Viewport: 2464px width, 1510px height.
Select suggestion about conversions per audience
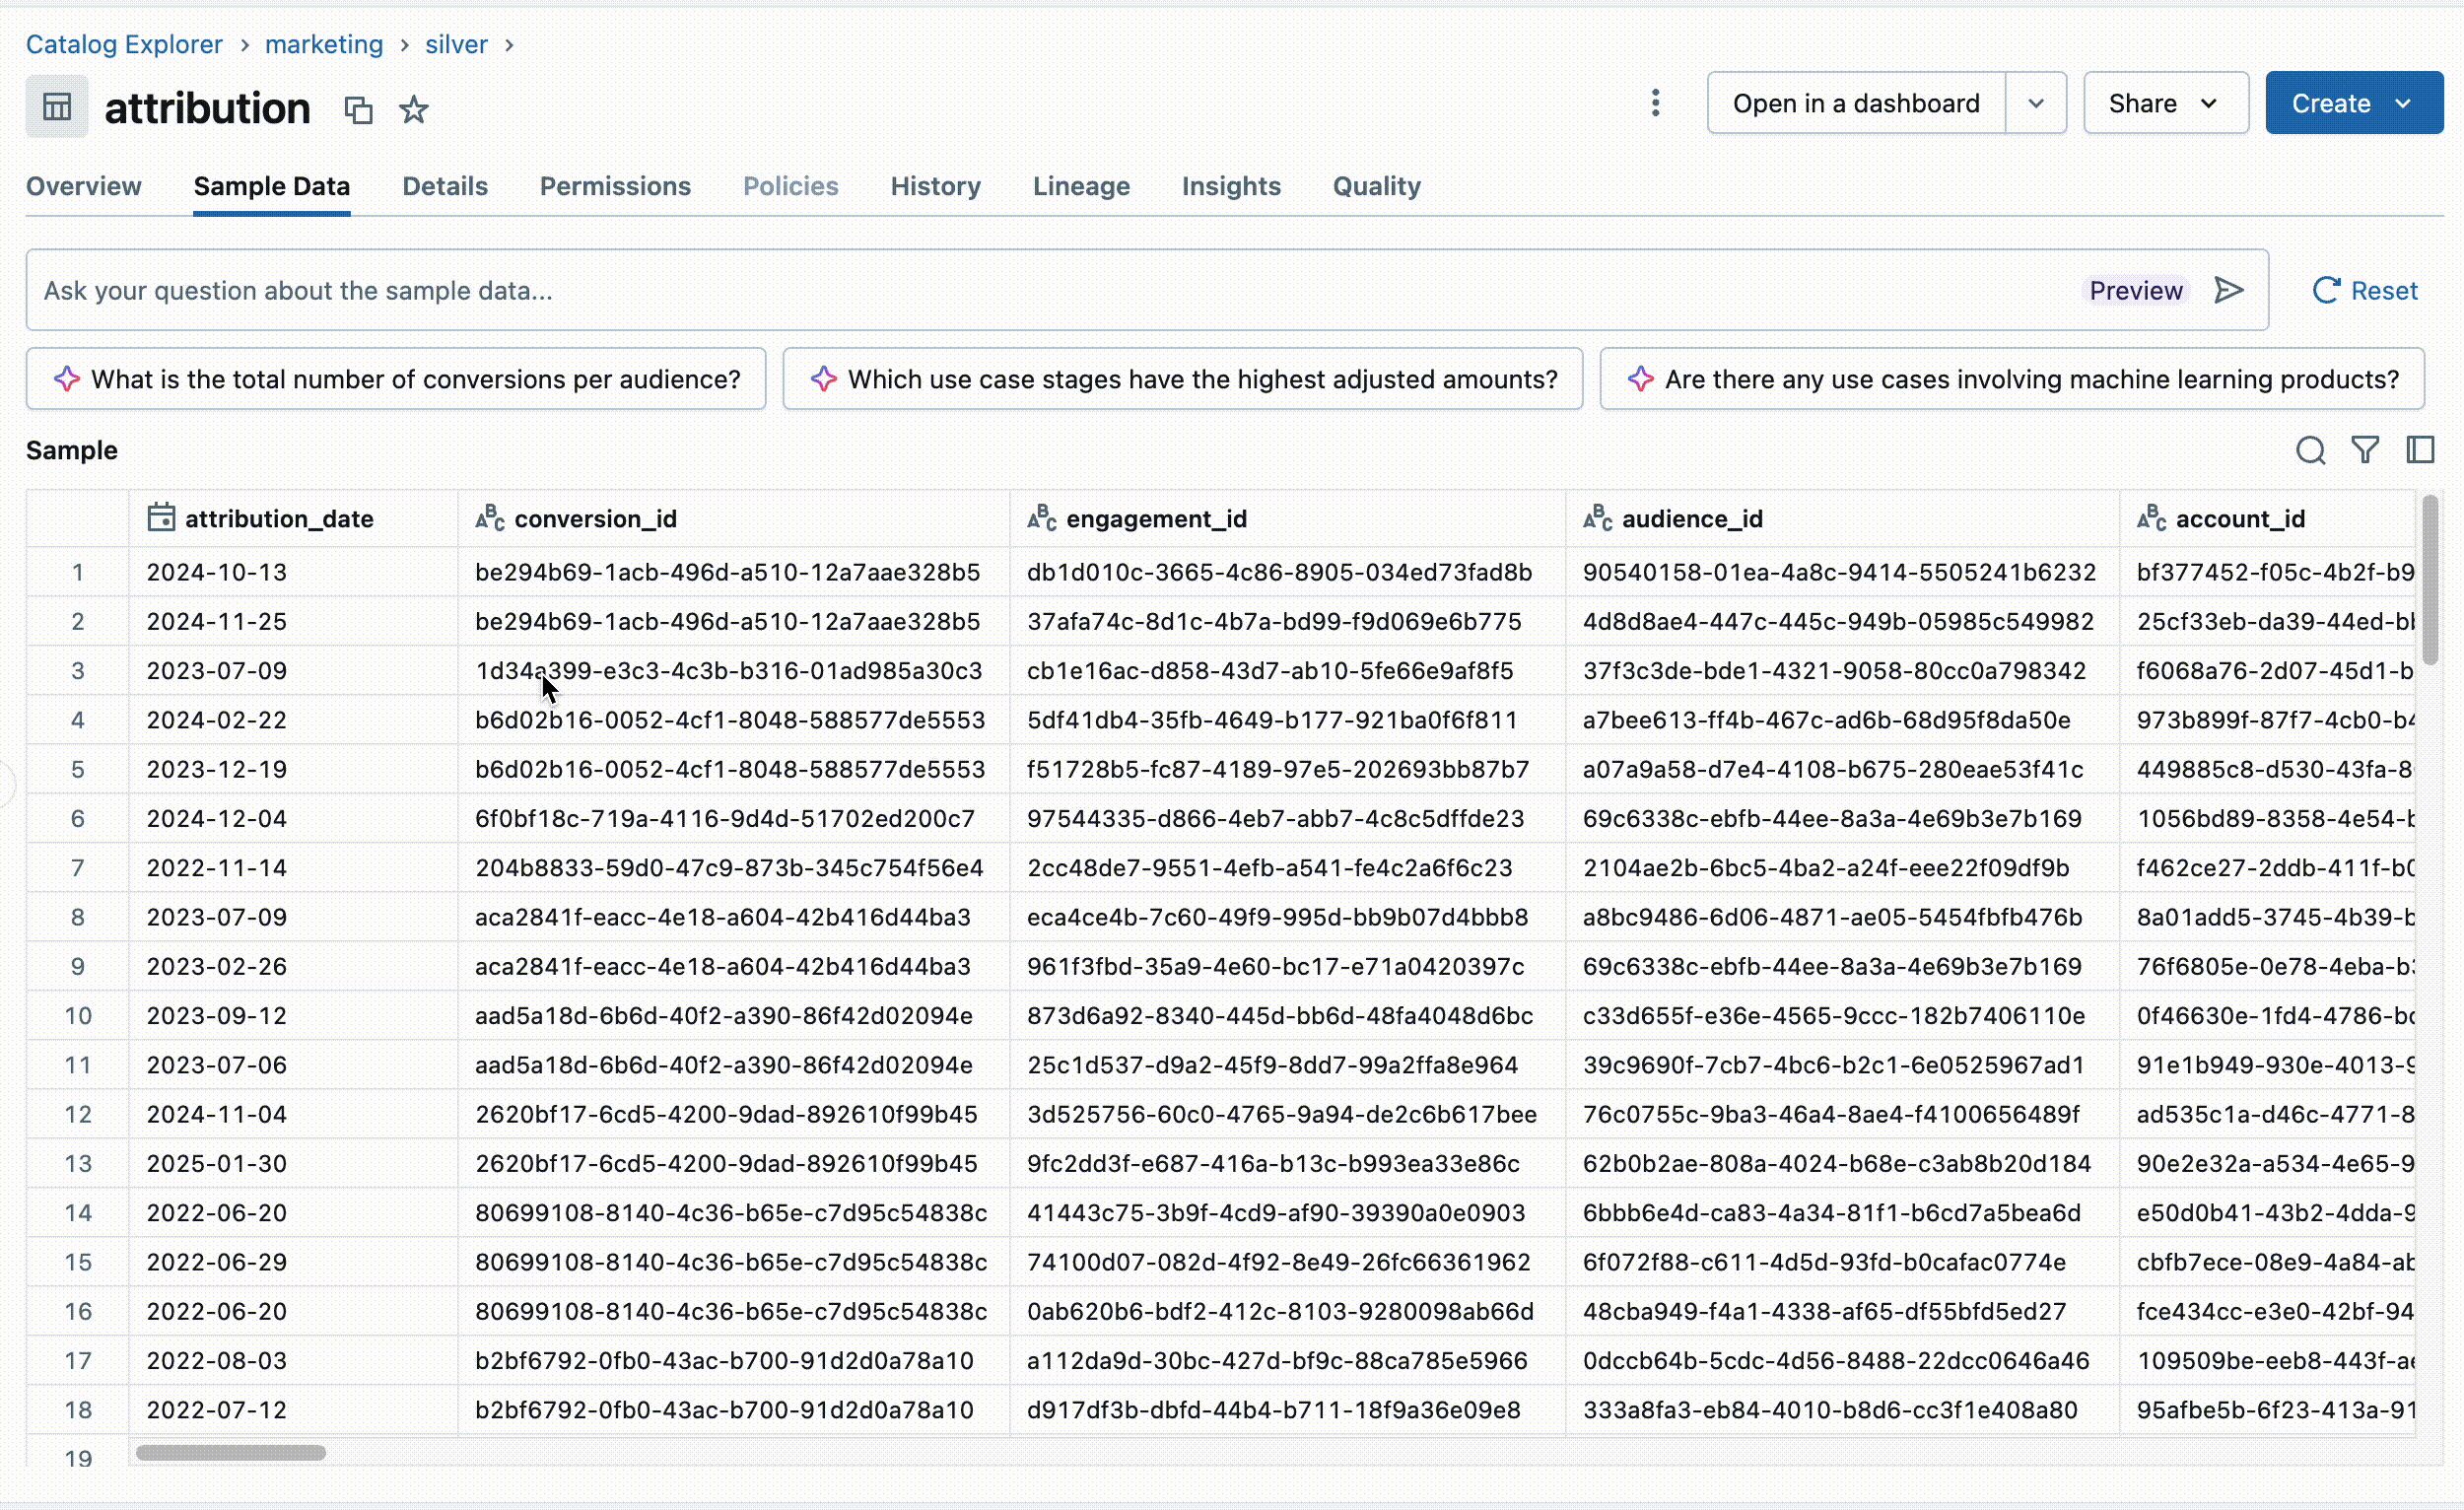coord(396,379)
